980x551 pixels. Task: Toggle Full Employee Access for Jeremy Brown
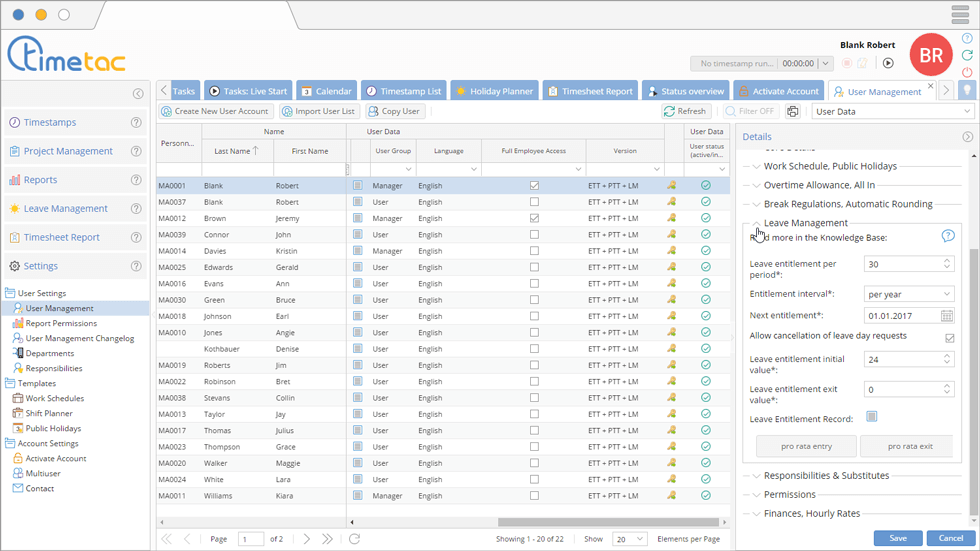point(534,218)
